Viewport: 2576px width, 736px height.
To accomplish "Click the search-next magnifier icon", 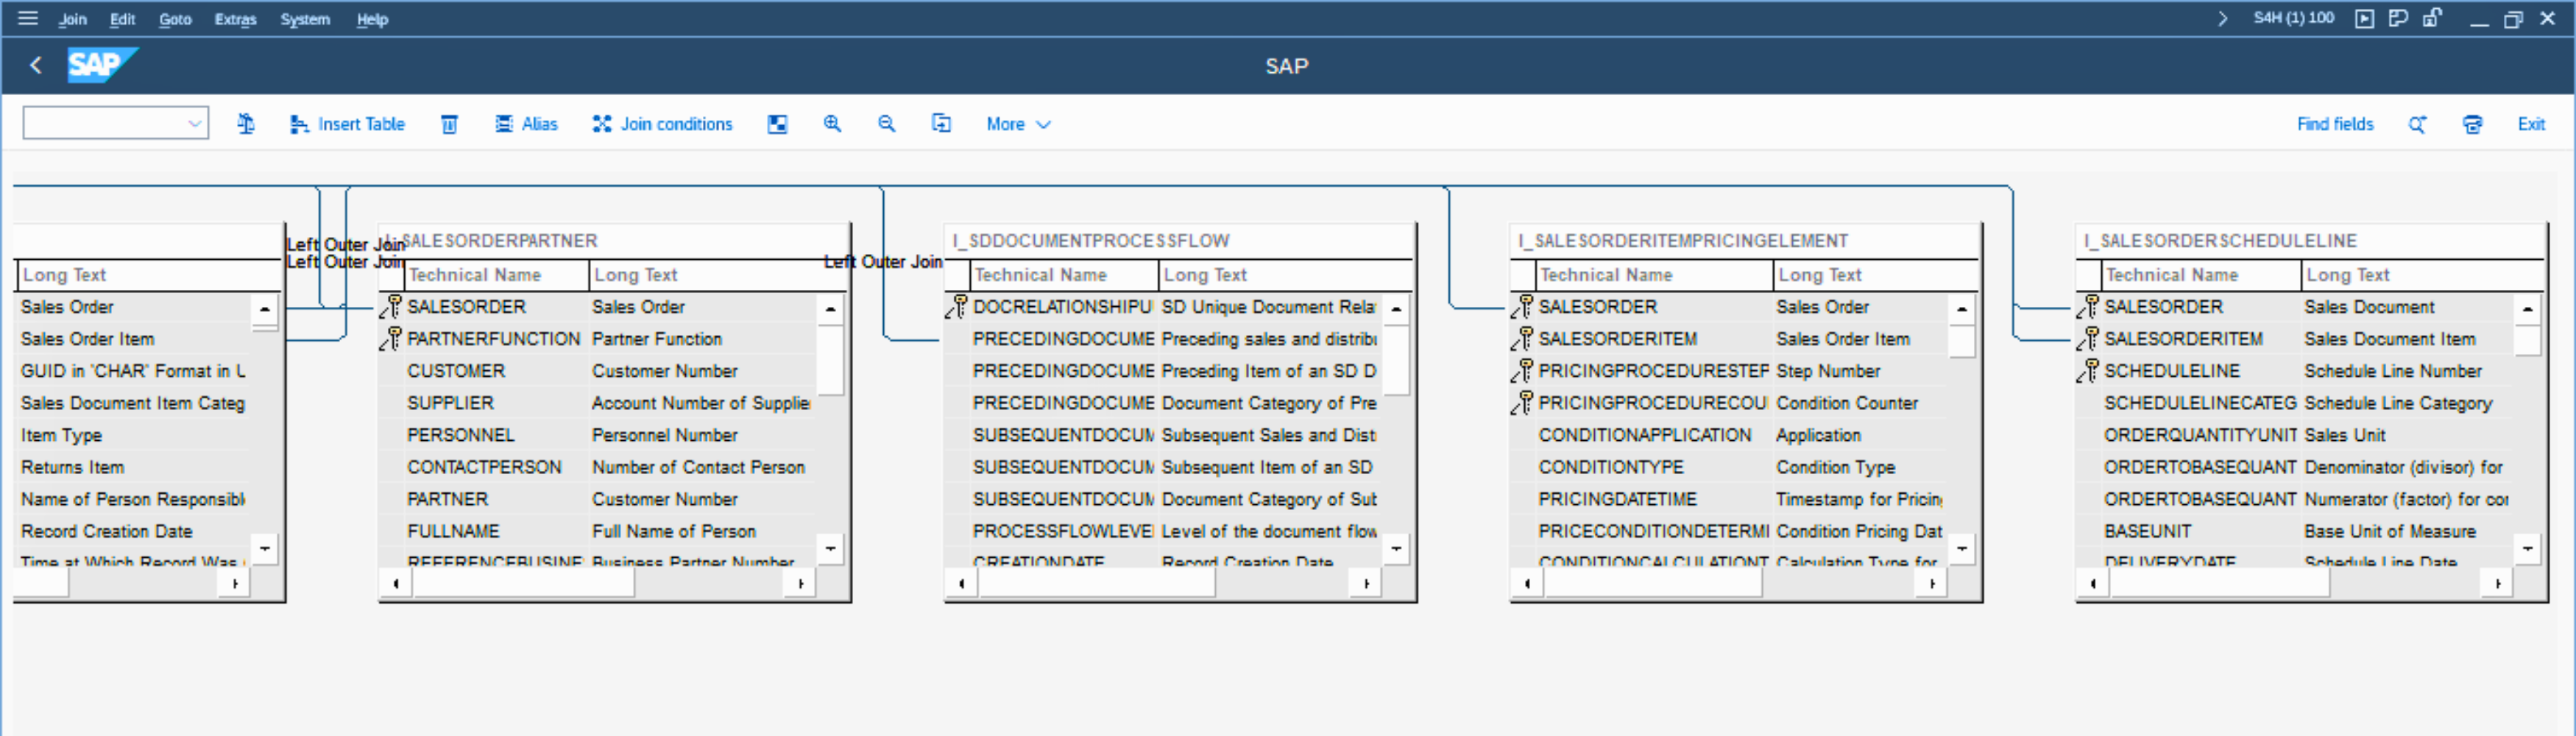I will coord(2417,124).
